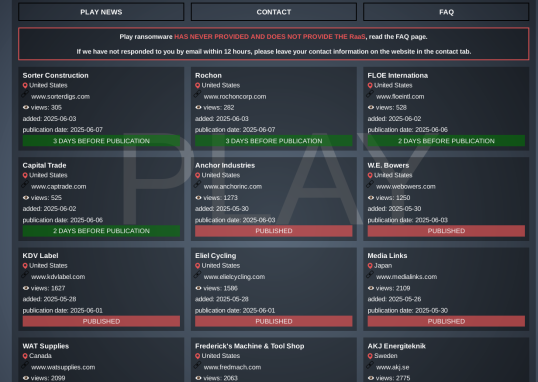Click the location pin on Rochon
The image size is (538, 382).
pos(198,85)
